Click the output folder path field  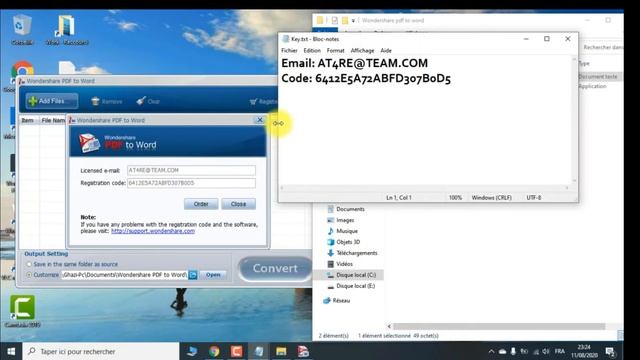(x=124, y=275)
